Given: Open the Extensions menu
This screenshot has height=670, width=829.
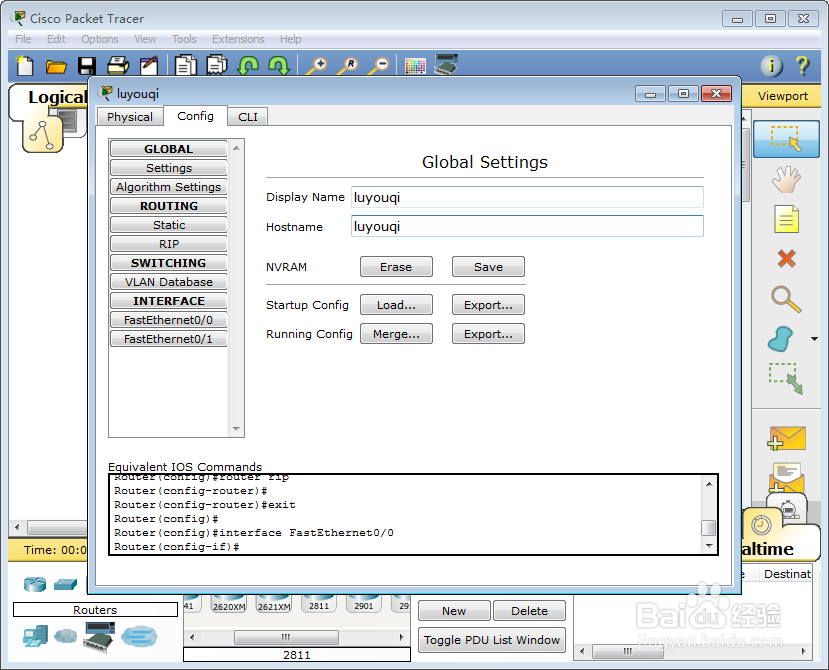Looking at the screenshot, I should pos(238,39).
